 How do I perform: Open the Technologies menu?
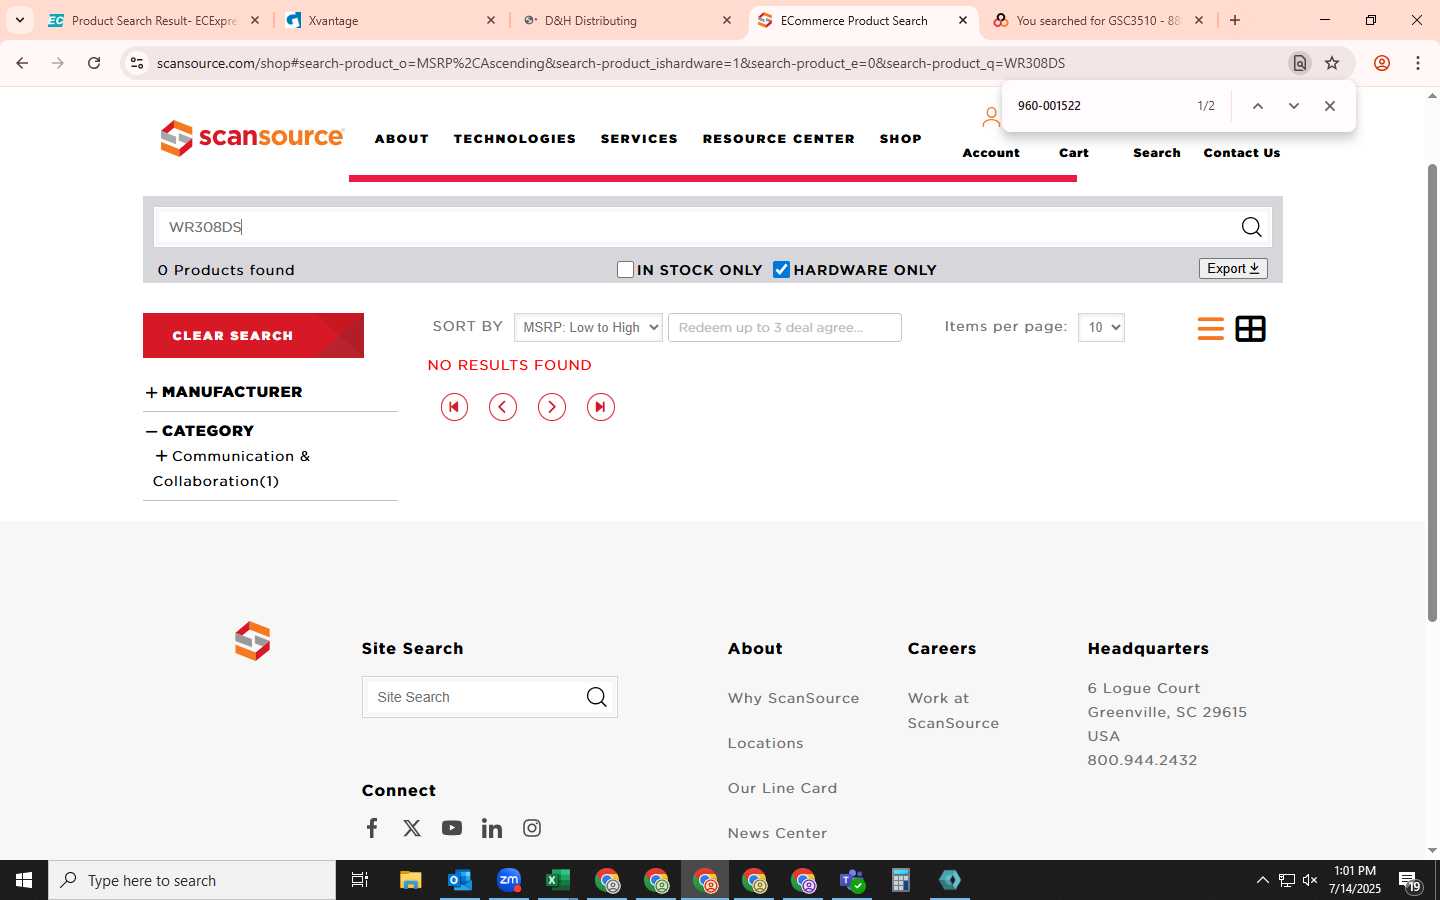[515, 139]
